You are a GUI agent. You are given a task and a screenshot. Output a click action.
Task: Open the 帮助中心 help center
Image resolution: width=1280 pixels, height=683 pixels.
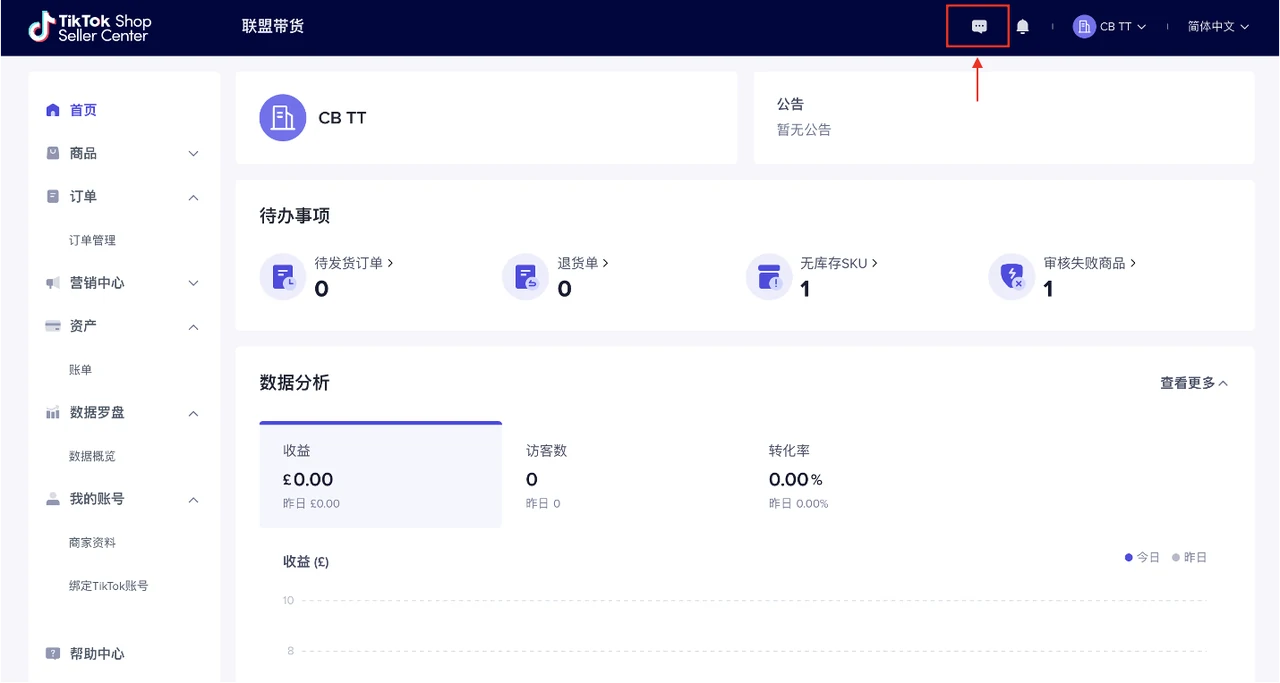click(x=97, y=653)
